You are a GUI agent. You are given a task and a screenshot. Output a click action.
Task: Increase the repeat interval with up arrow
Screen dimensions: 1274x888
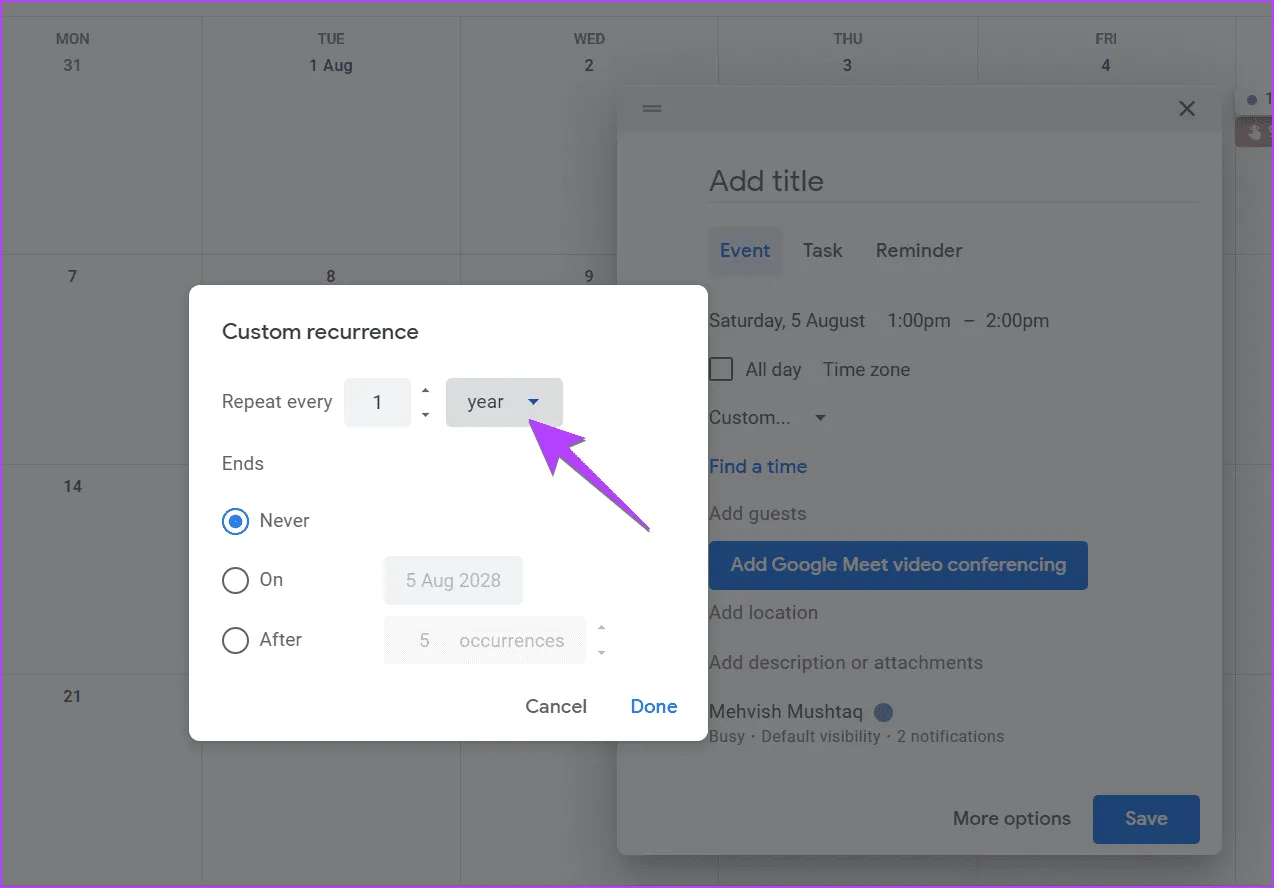426,390
